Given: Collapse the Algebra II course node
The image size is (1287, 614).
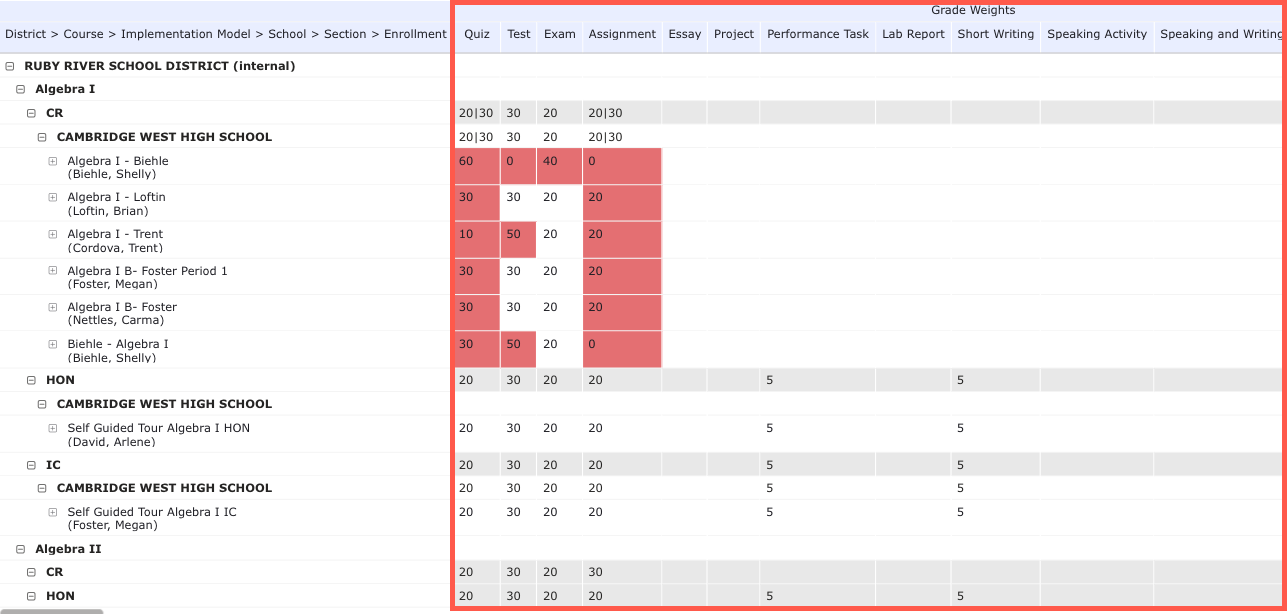Looking at the screenshot, I should coord(20,548).
